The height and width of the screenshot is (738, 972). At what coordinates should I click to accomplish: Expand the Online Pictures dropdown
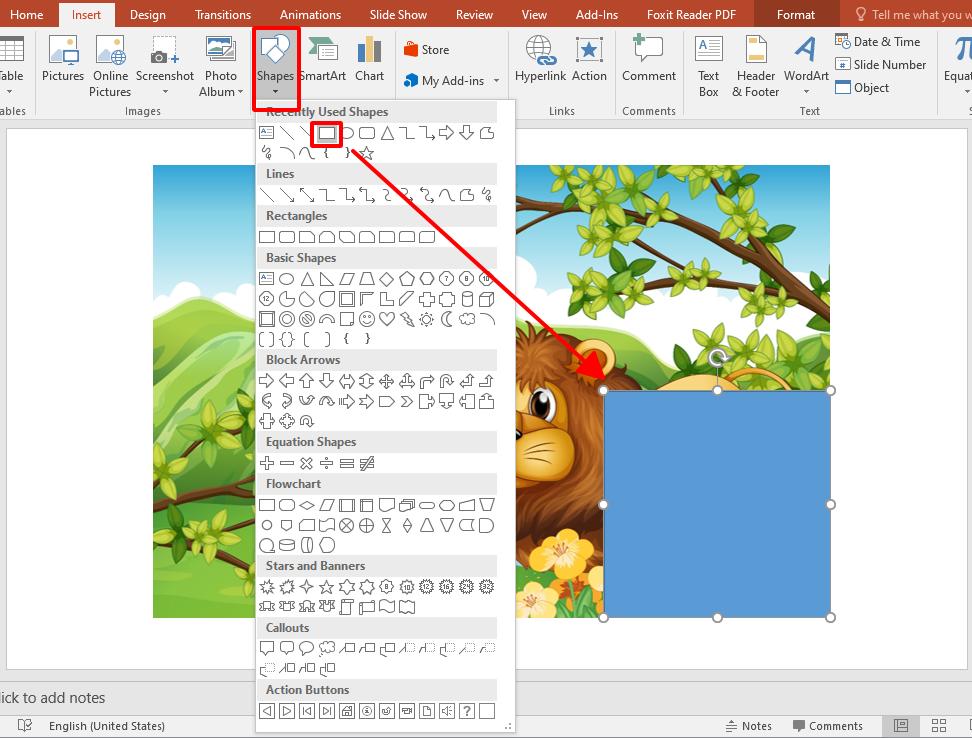[109, 65]
